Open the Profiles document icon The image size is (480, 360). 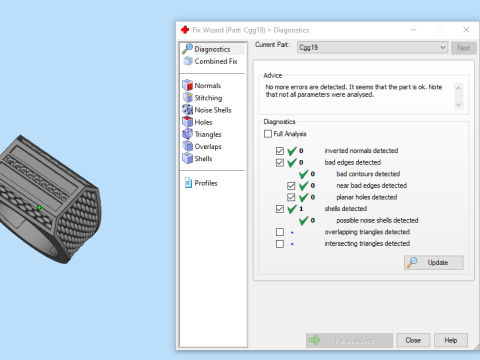[x=188, y=183]
